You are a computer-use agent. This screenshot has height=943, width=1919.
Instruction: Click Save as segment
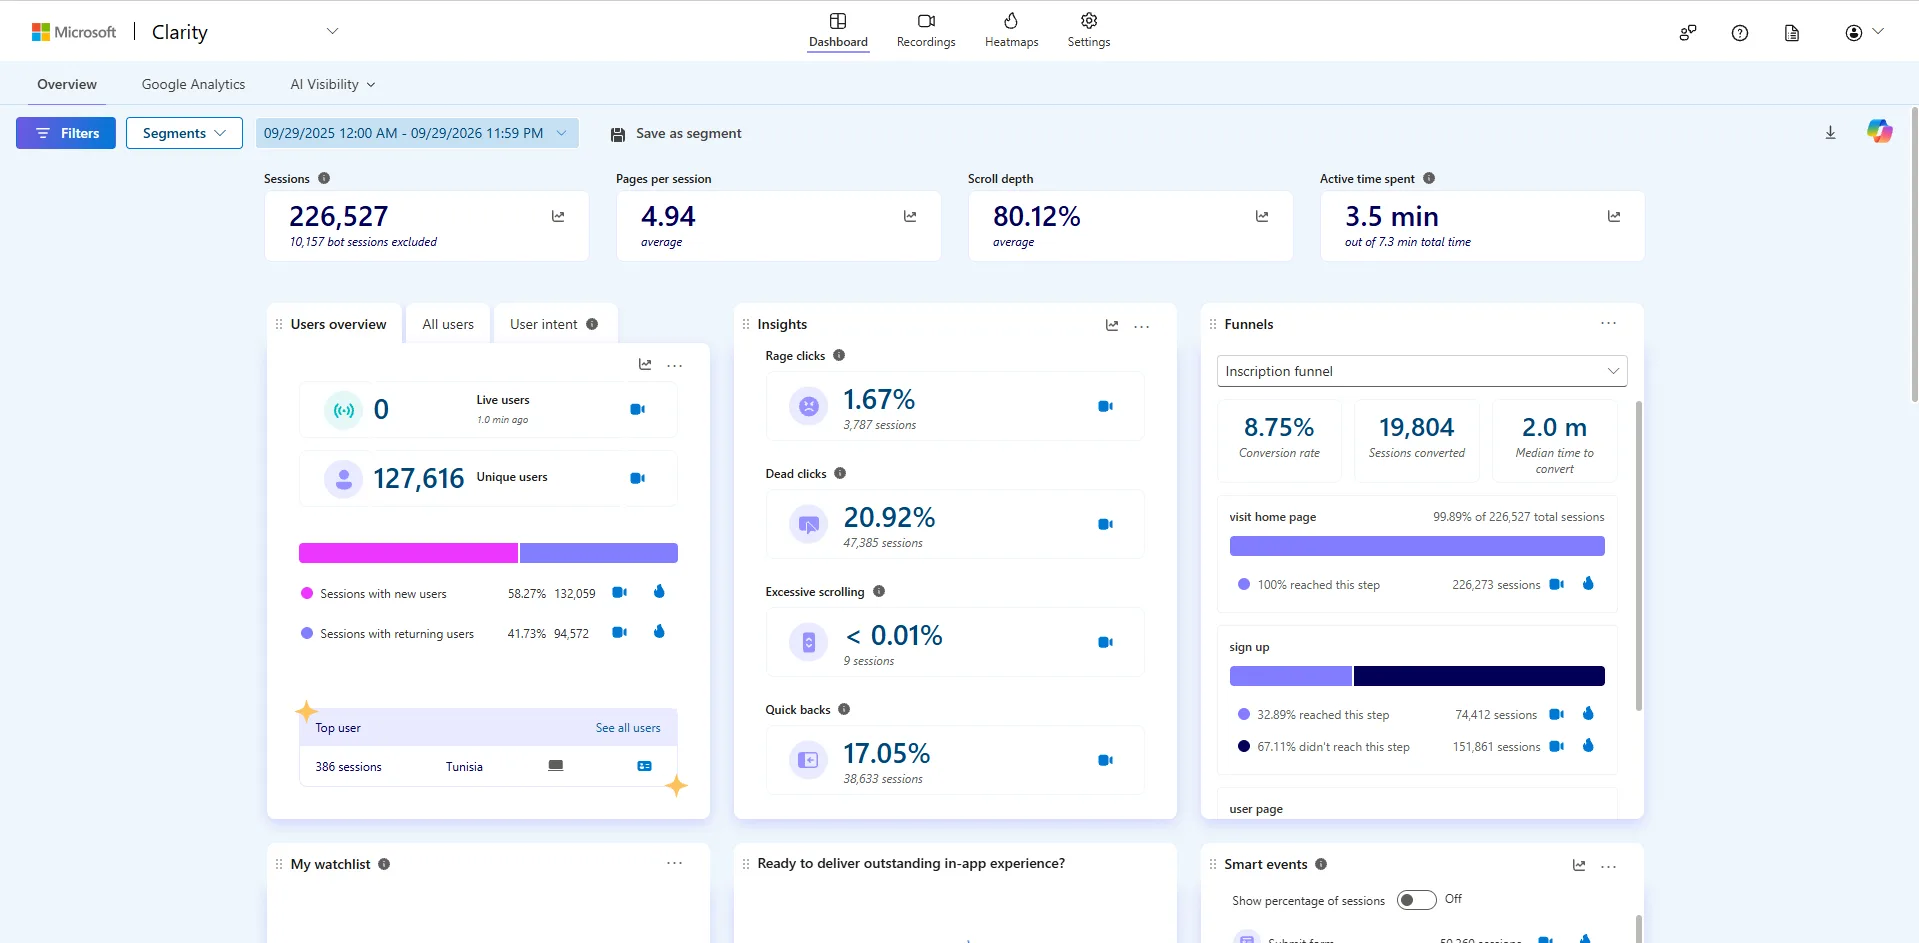[676, 133]
